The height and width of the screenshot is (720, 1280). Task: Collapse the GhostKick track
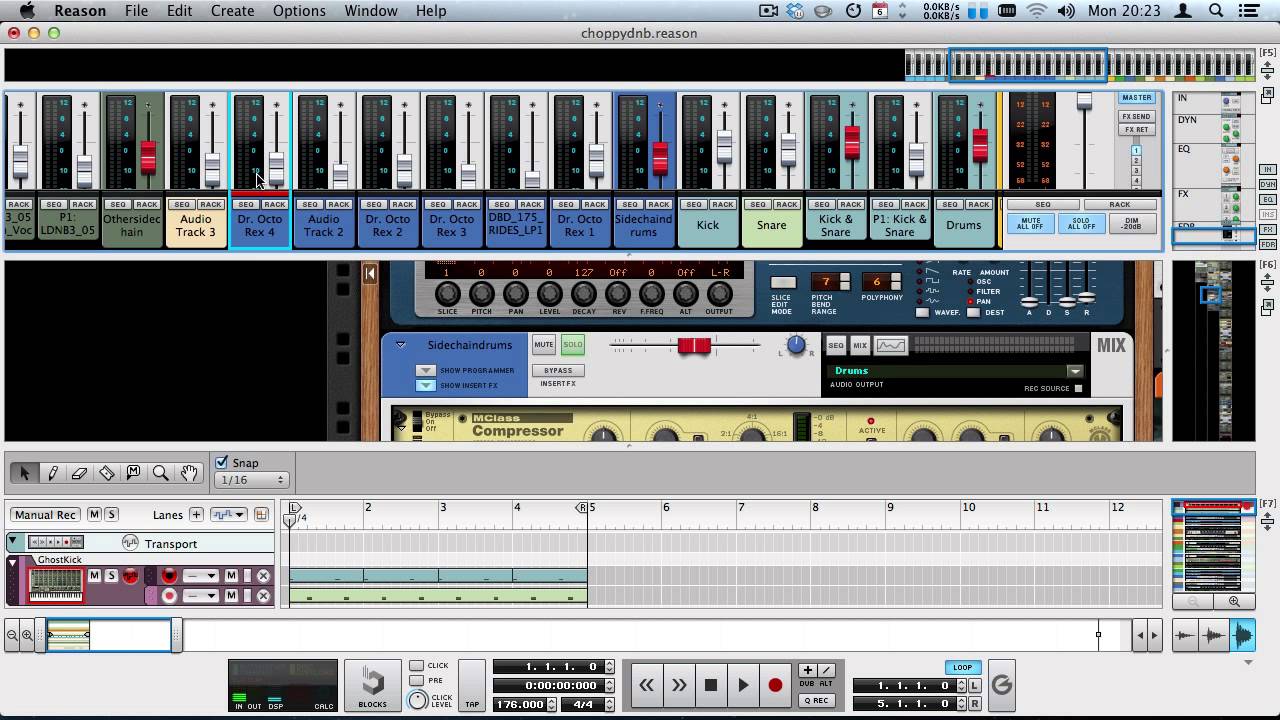[13, 562]
